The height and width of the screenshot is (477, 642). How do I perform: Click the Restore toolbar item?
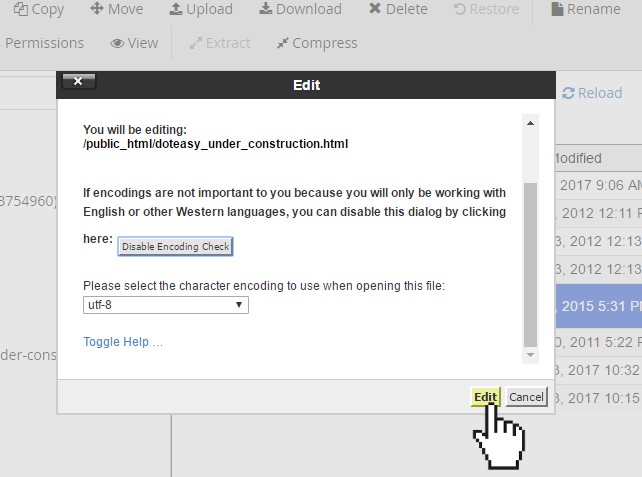486,9
